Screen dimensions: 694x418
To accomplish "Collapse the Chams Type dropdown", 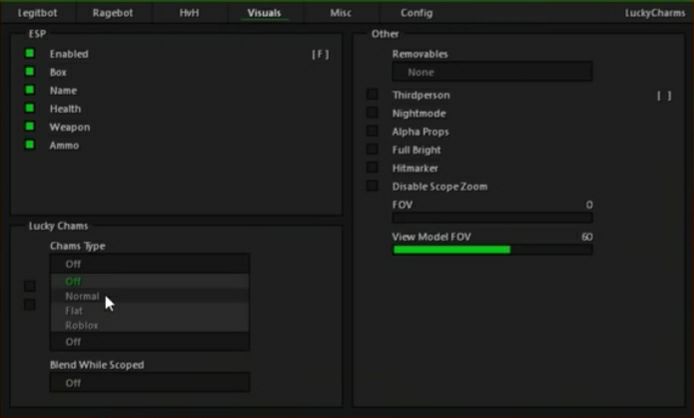I will (150, 264).
